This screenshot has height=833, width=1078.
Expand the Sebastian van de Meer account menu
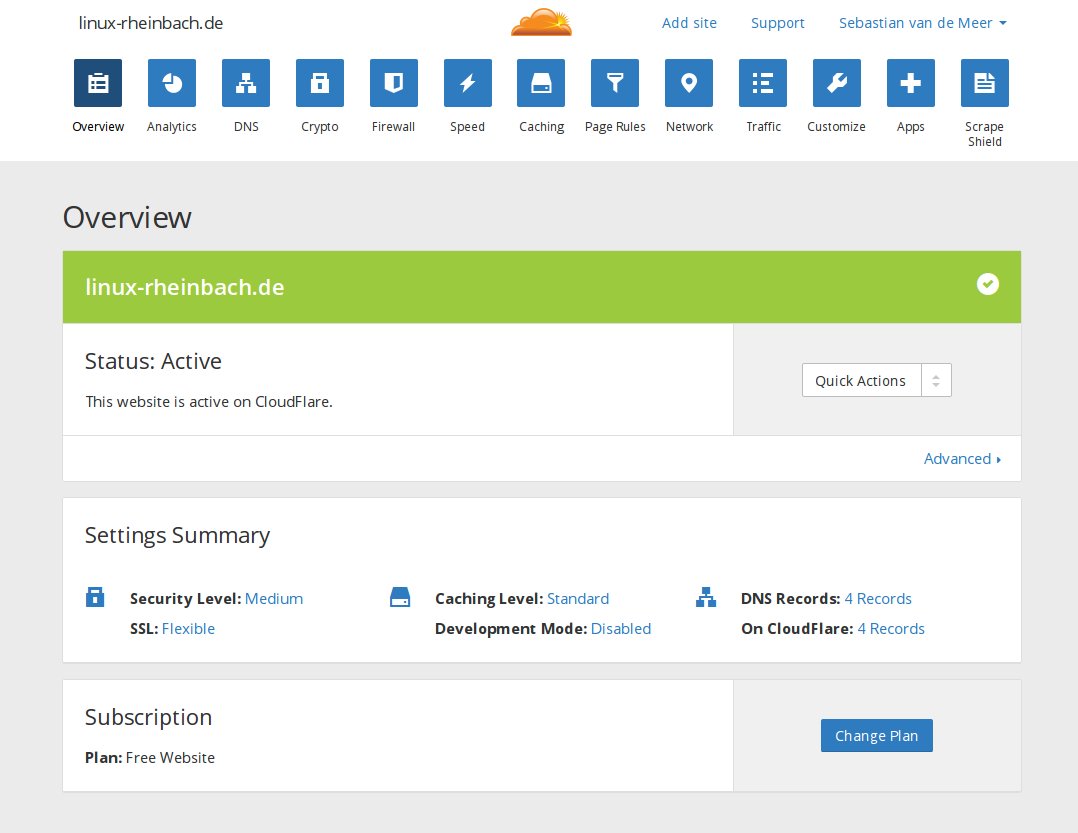(923, 23)
